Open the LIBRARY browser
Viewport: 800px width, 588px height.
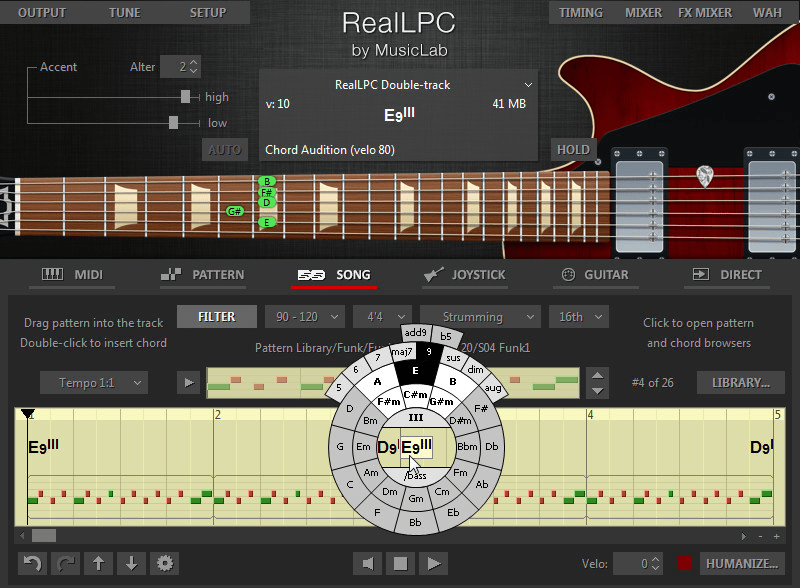(x=740, y=382)
